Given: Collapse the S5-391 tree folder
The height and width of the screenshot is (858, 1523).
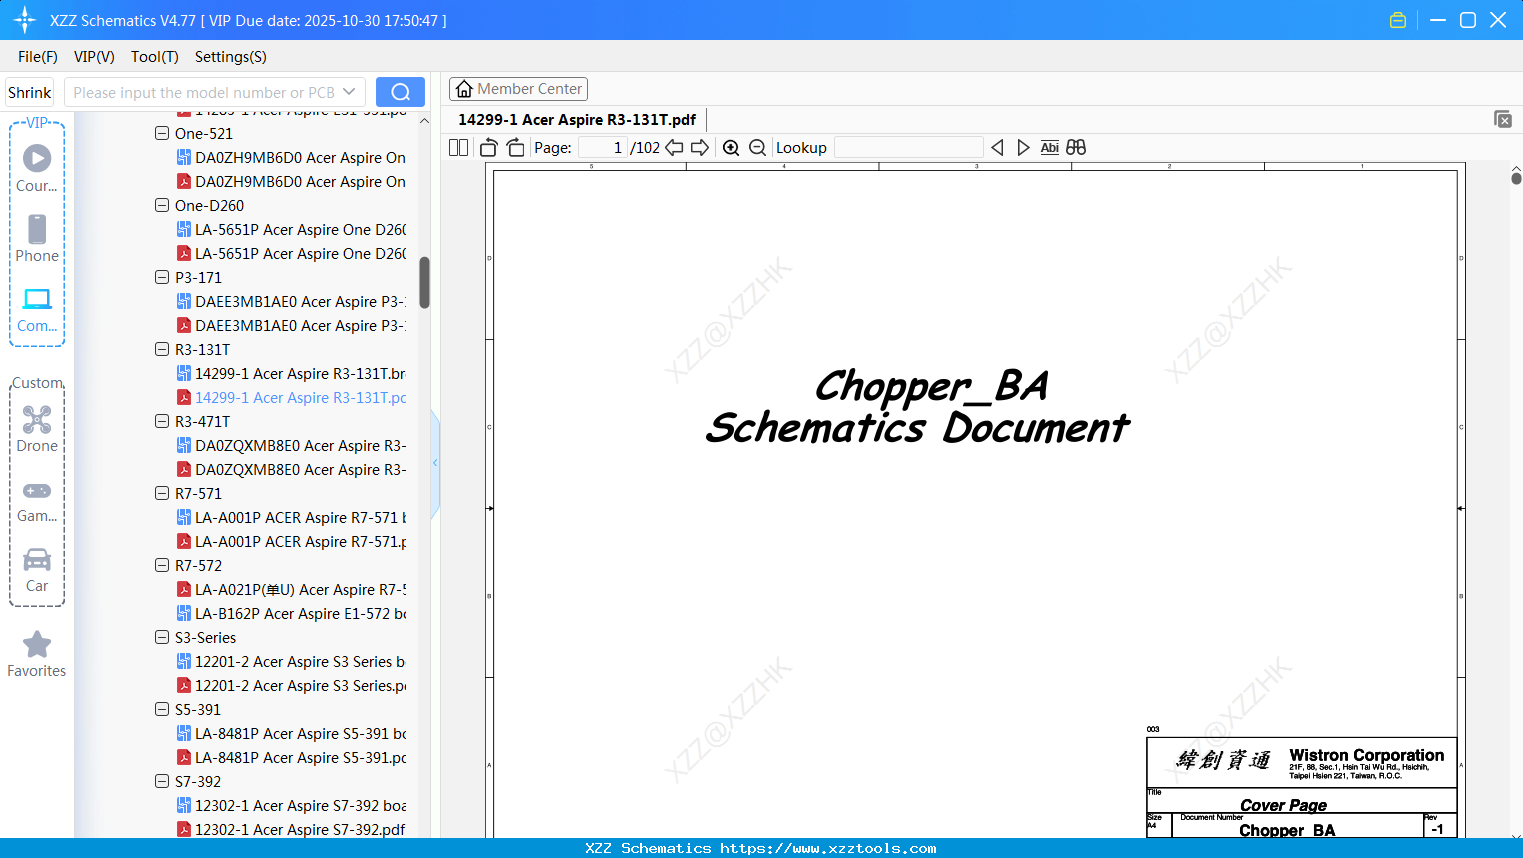Looking at the screenshot, I should [162, 709].
